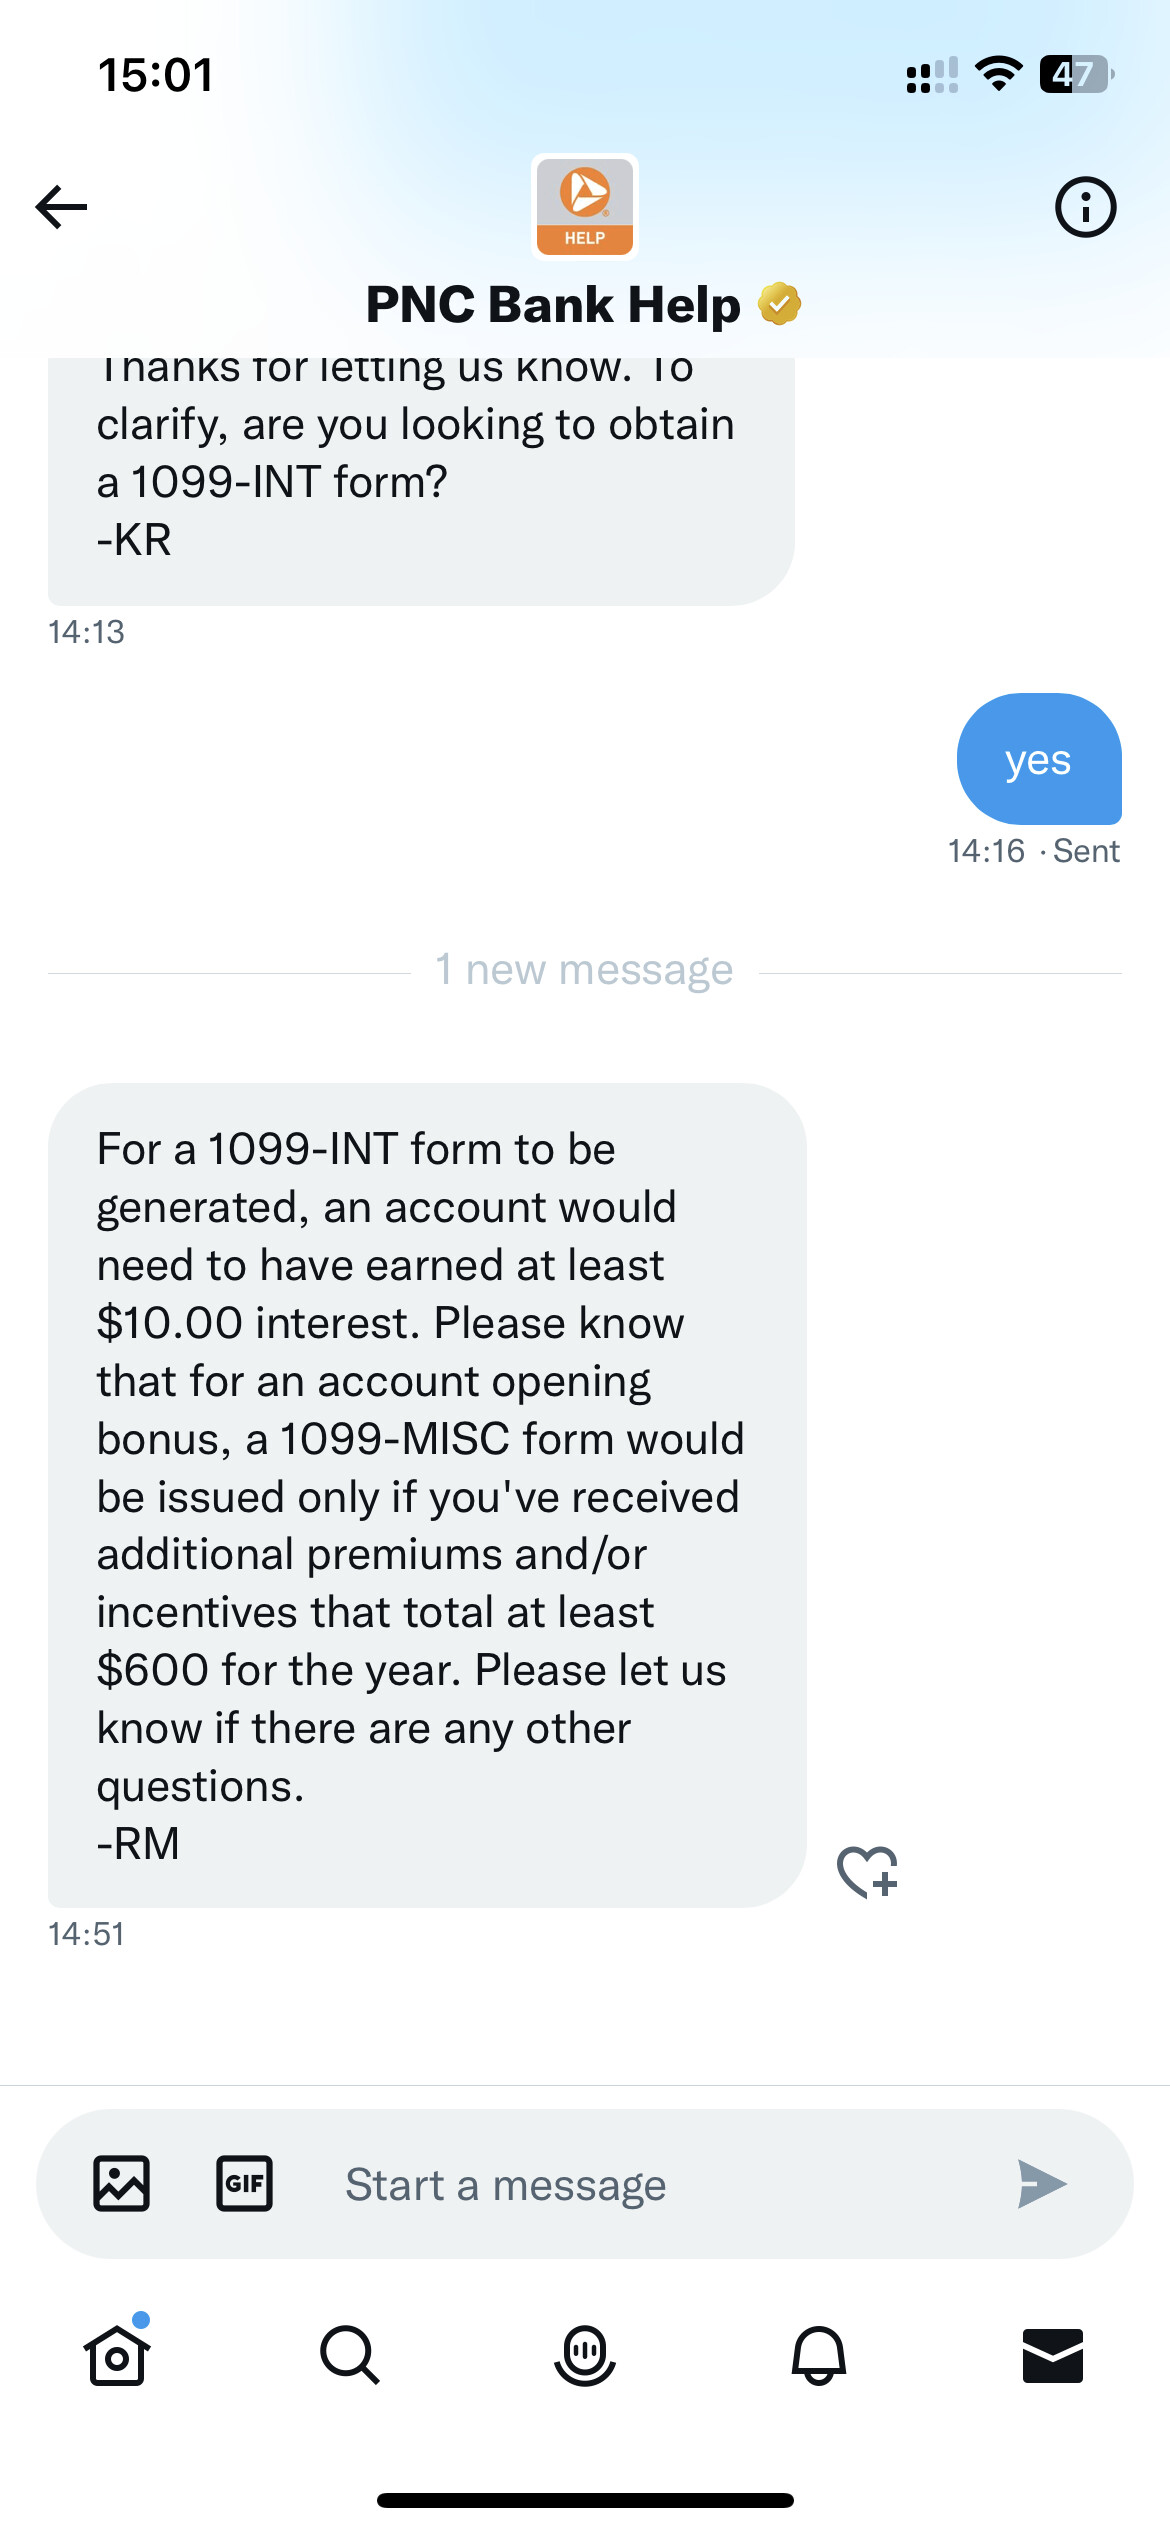Tap the "1 new message" divider
Viewport: 1170px width, 2532px height.
pyautogui.click(x=585, y=970)
